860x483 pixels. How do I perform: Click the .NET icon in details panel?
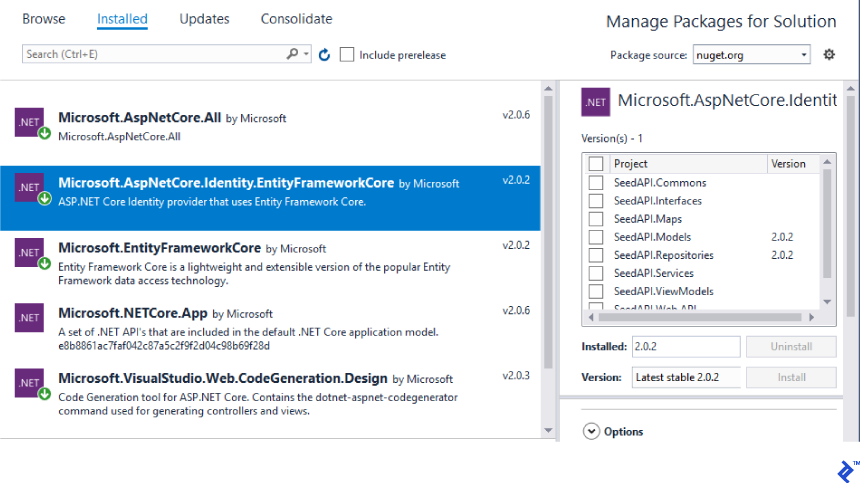coord(596,102)
